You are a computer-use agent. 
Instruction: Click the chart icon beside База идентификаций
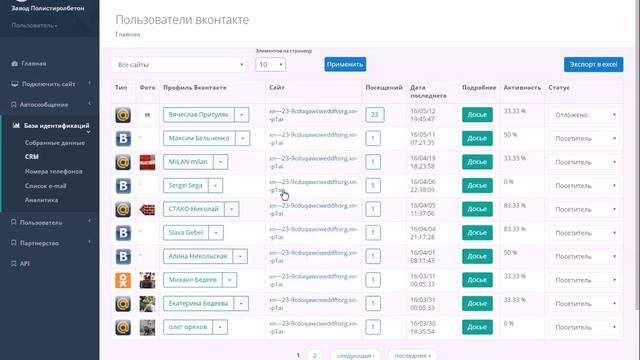point(16,125)
